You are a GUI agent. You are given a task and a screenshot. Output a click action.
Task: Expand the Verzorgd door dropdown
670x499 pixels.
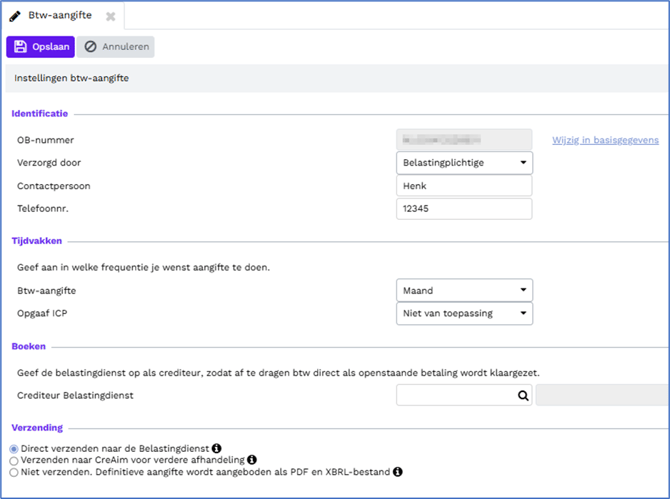[x=464, y=163]
